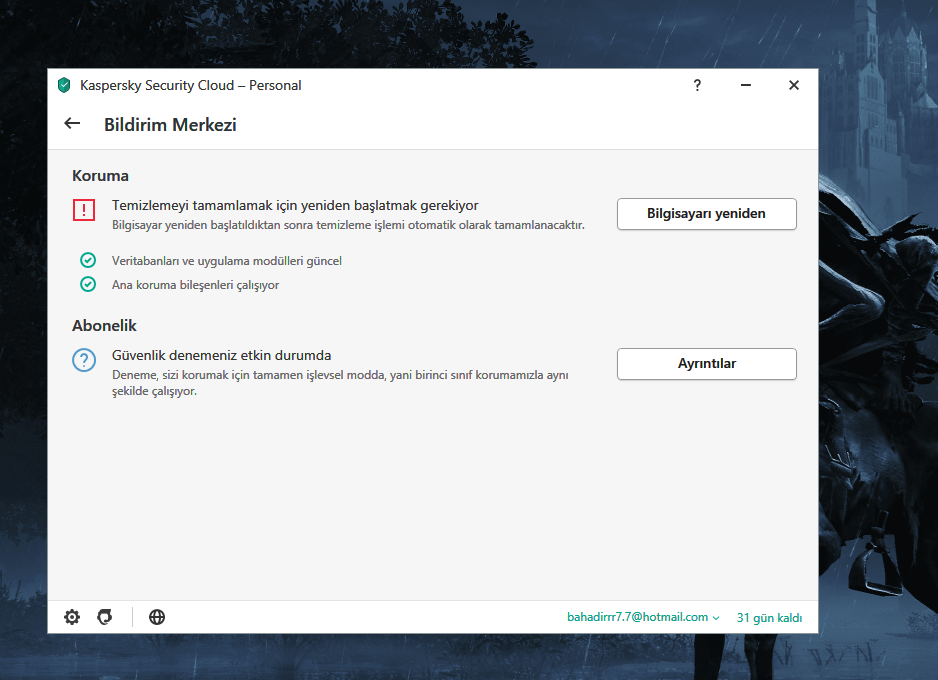Open Ayrıntılar subscription details
Image resolution: width=938 pixels, height=680 pixels.
706,364
